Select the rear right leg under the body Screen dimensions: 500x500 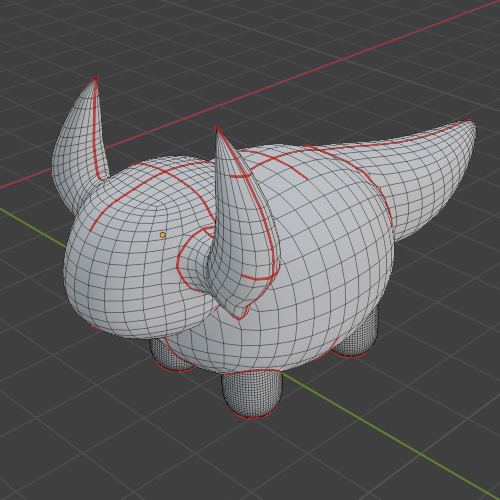point(358,337)
